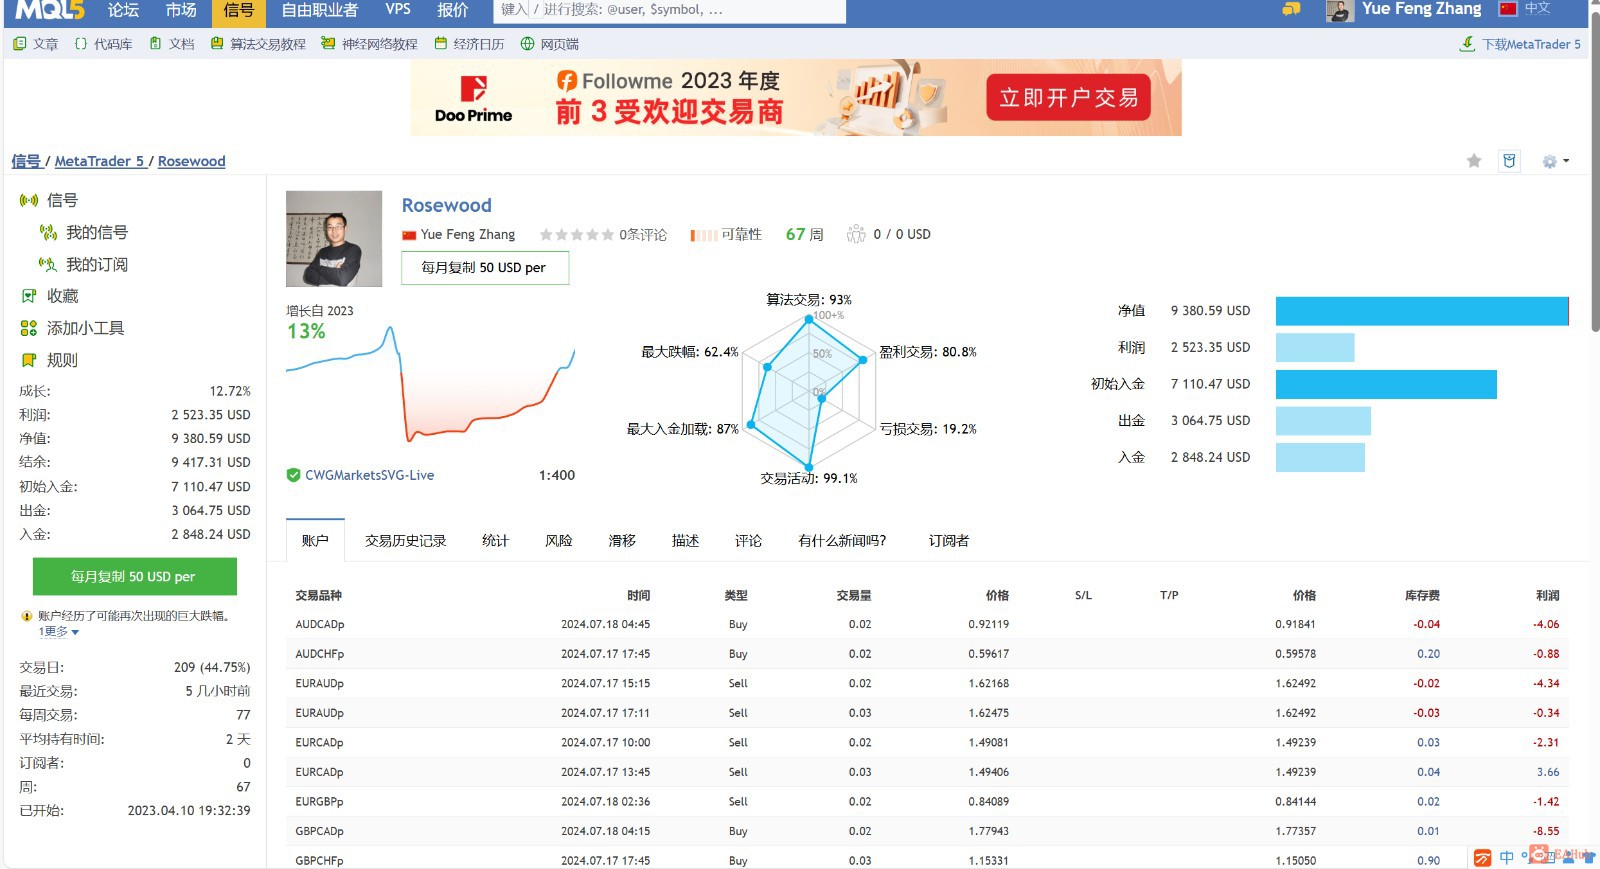Click the blue badge icon beside the star

point(1509,161)
